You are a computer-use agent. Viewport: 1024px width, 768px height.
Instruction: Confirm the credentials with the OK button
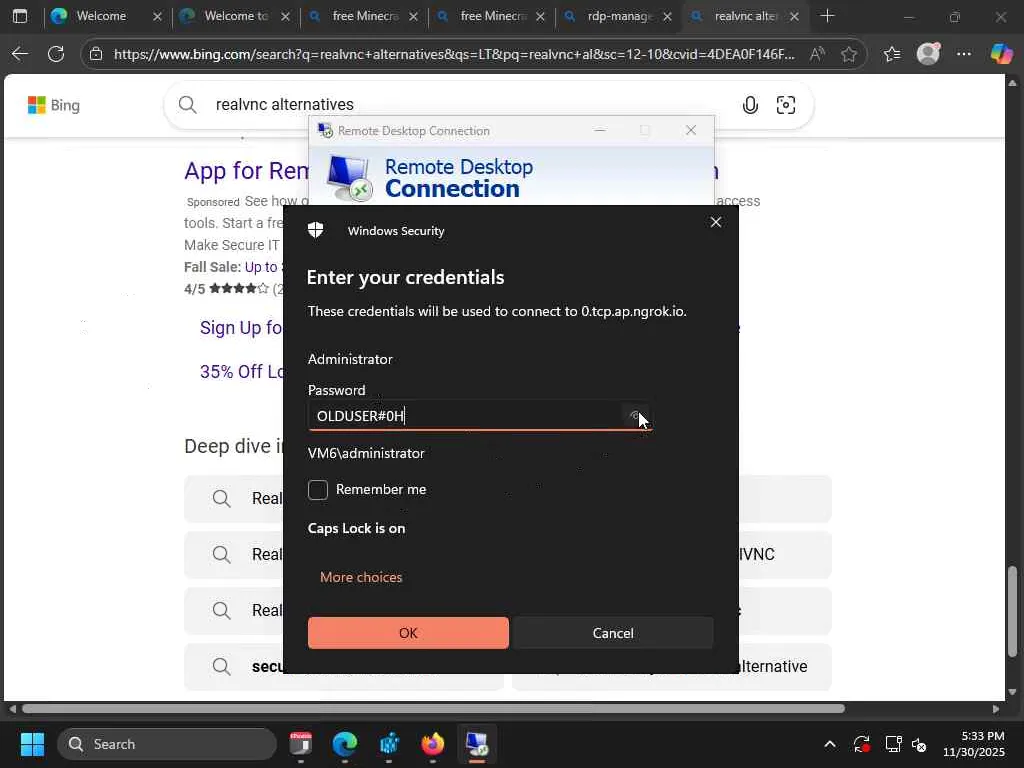[408, 632]
